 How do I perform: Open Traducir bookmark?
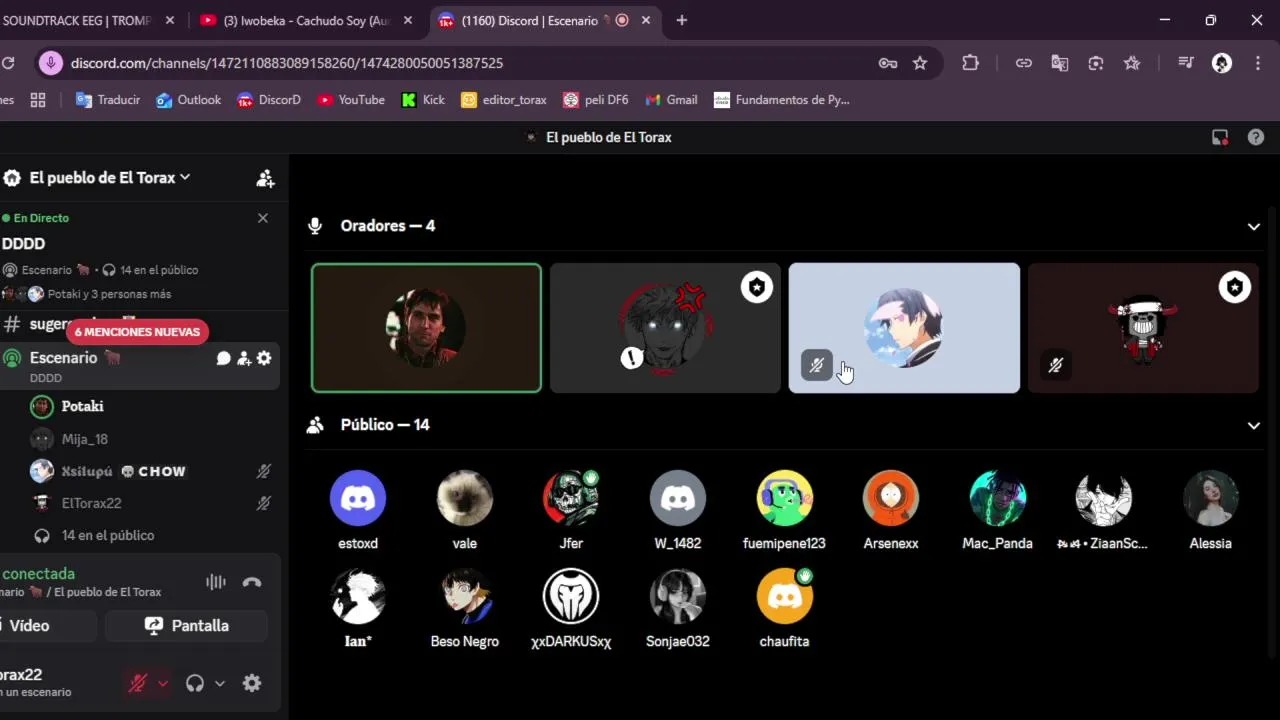108,100
